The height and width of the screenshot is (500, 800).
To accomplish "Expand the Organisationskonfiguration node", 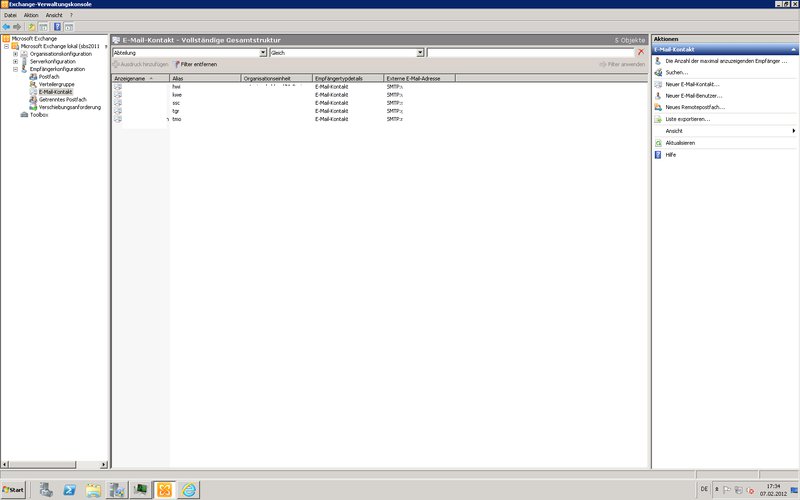I will pyautogui.click(x=15, y=54).
